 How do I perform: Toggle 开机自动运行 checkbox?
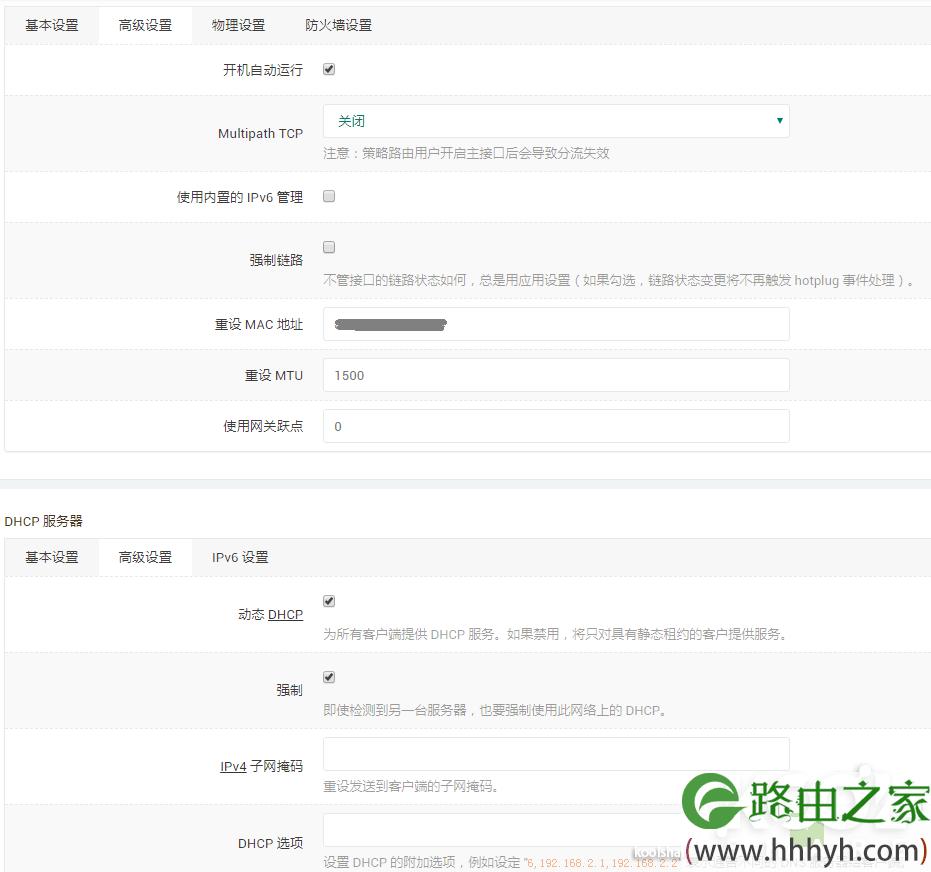pyautogui.click(x=329, y=69)
